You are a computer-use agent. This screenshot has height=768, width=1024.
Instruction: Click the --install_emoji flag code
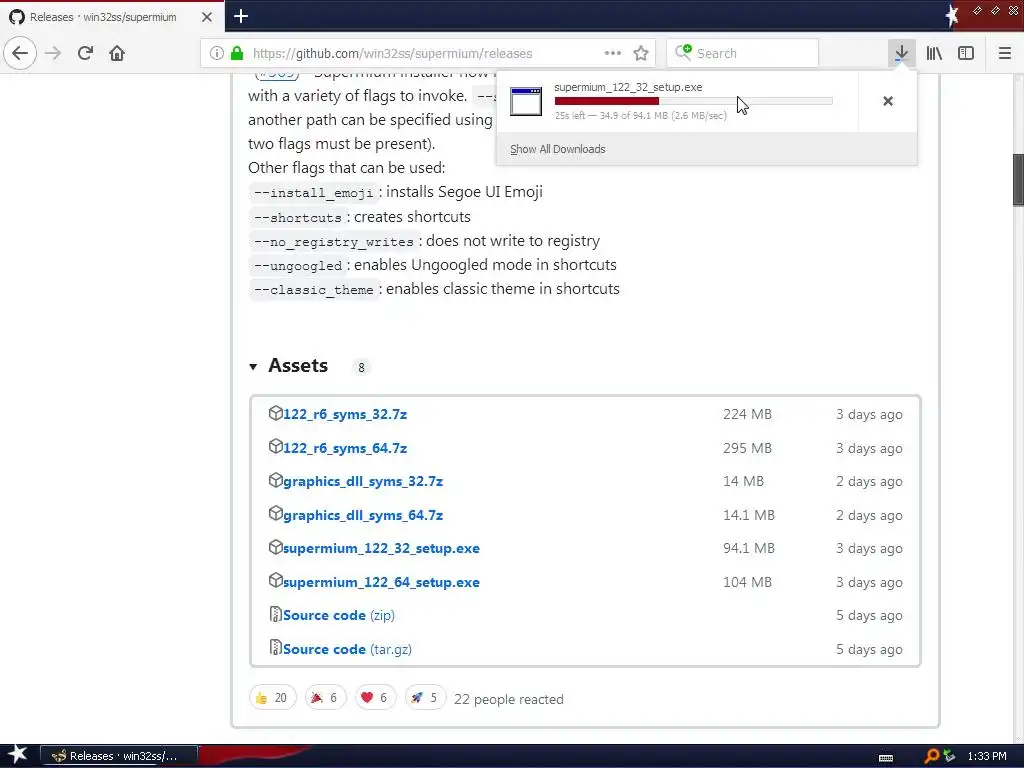[314, 193]
